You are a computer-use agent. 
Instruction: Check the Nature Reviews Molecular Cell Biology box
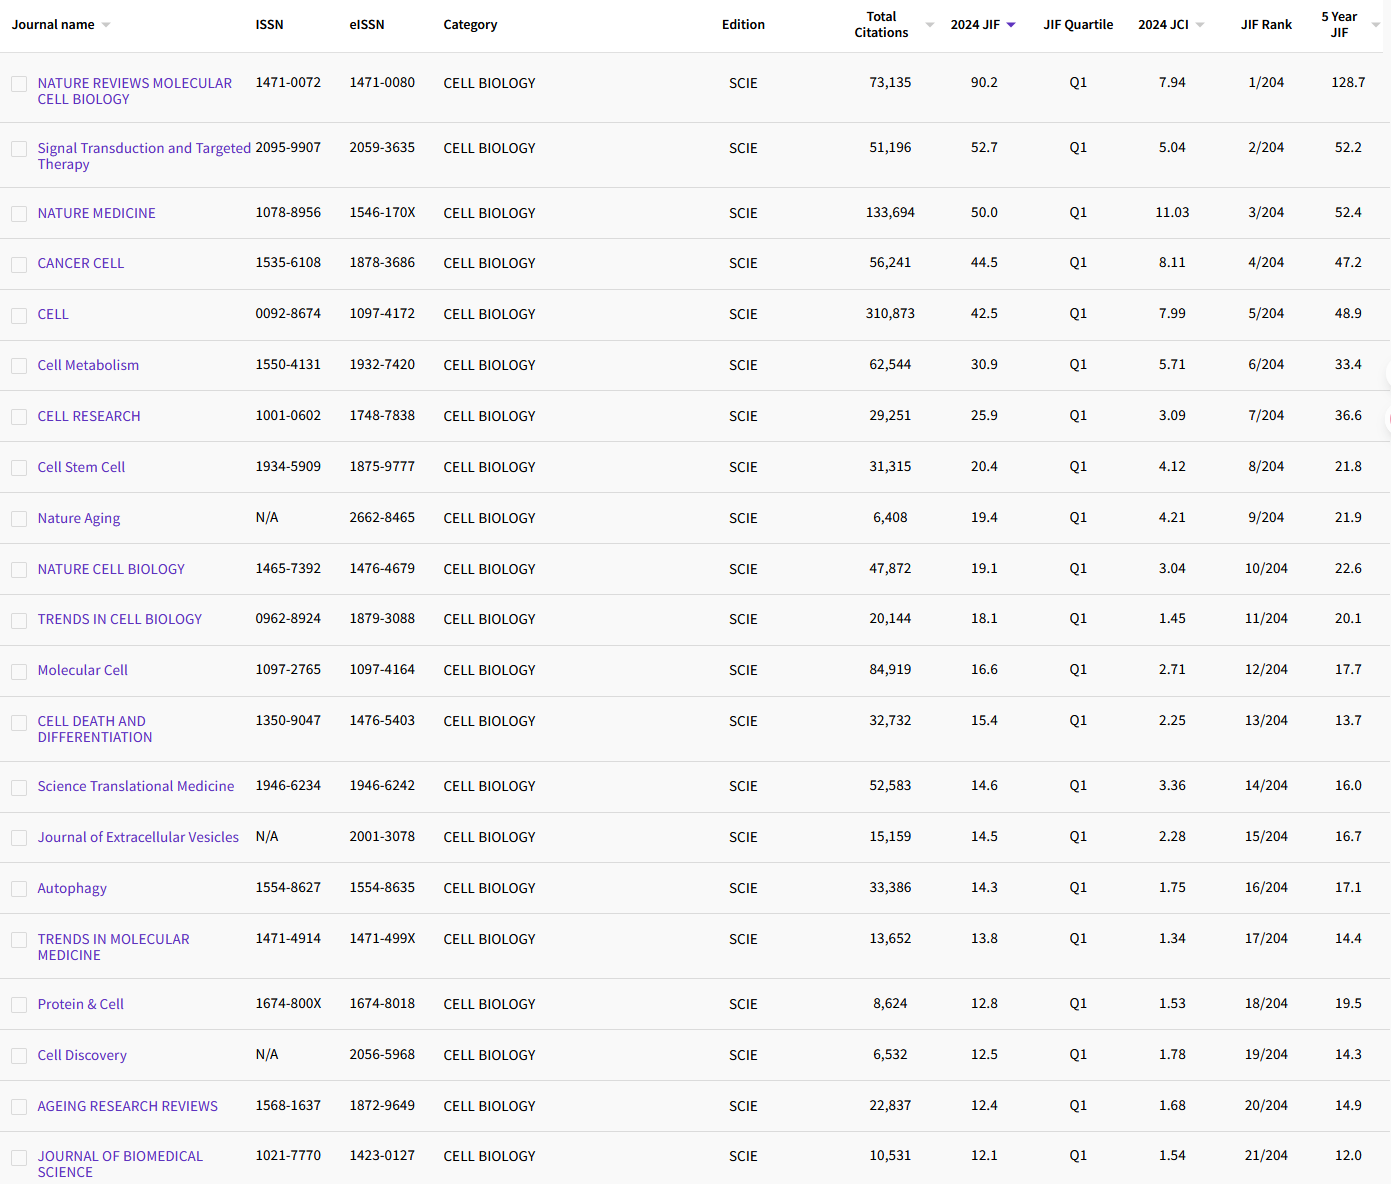tap(19, 84)
